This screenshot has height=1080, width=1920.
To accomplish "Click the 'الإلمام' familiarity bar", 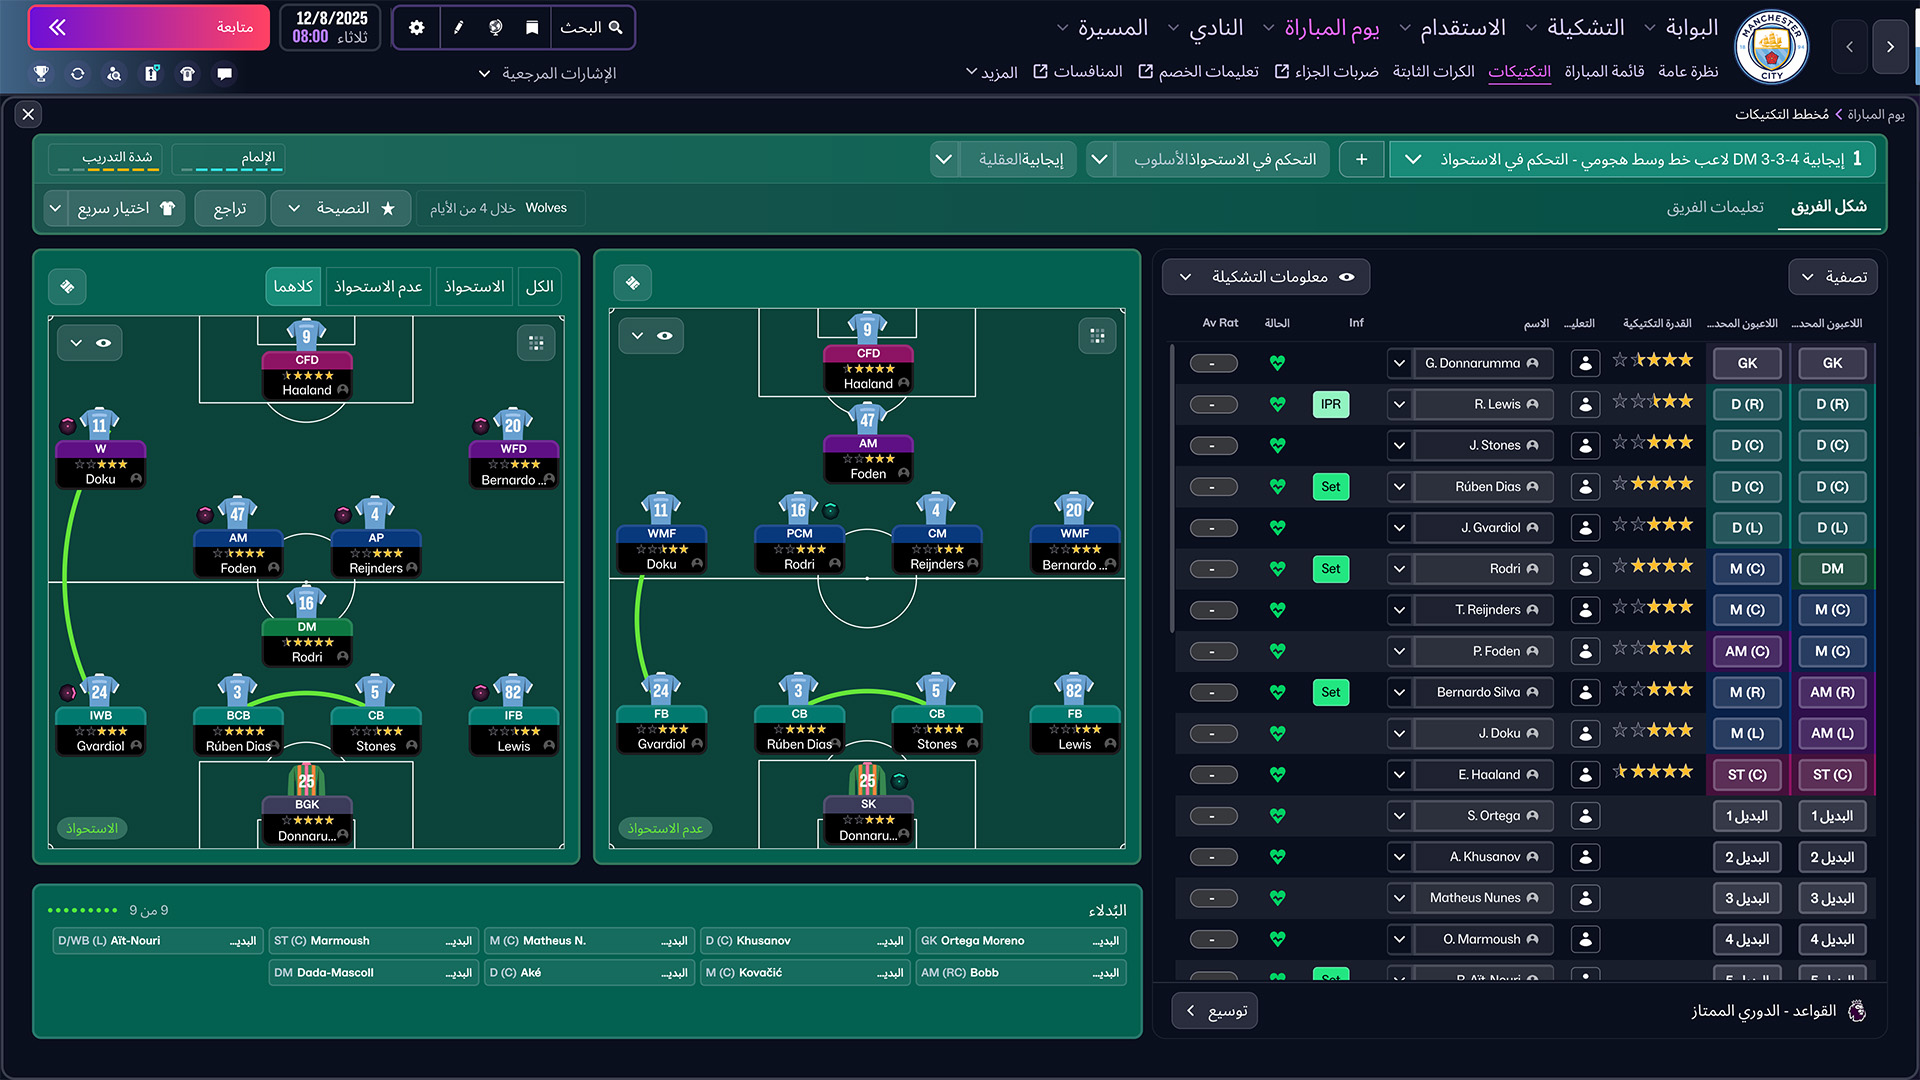I will pyautogui.click(x=229, y=159).
